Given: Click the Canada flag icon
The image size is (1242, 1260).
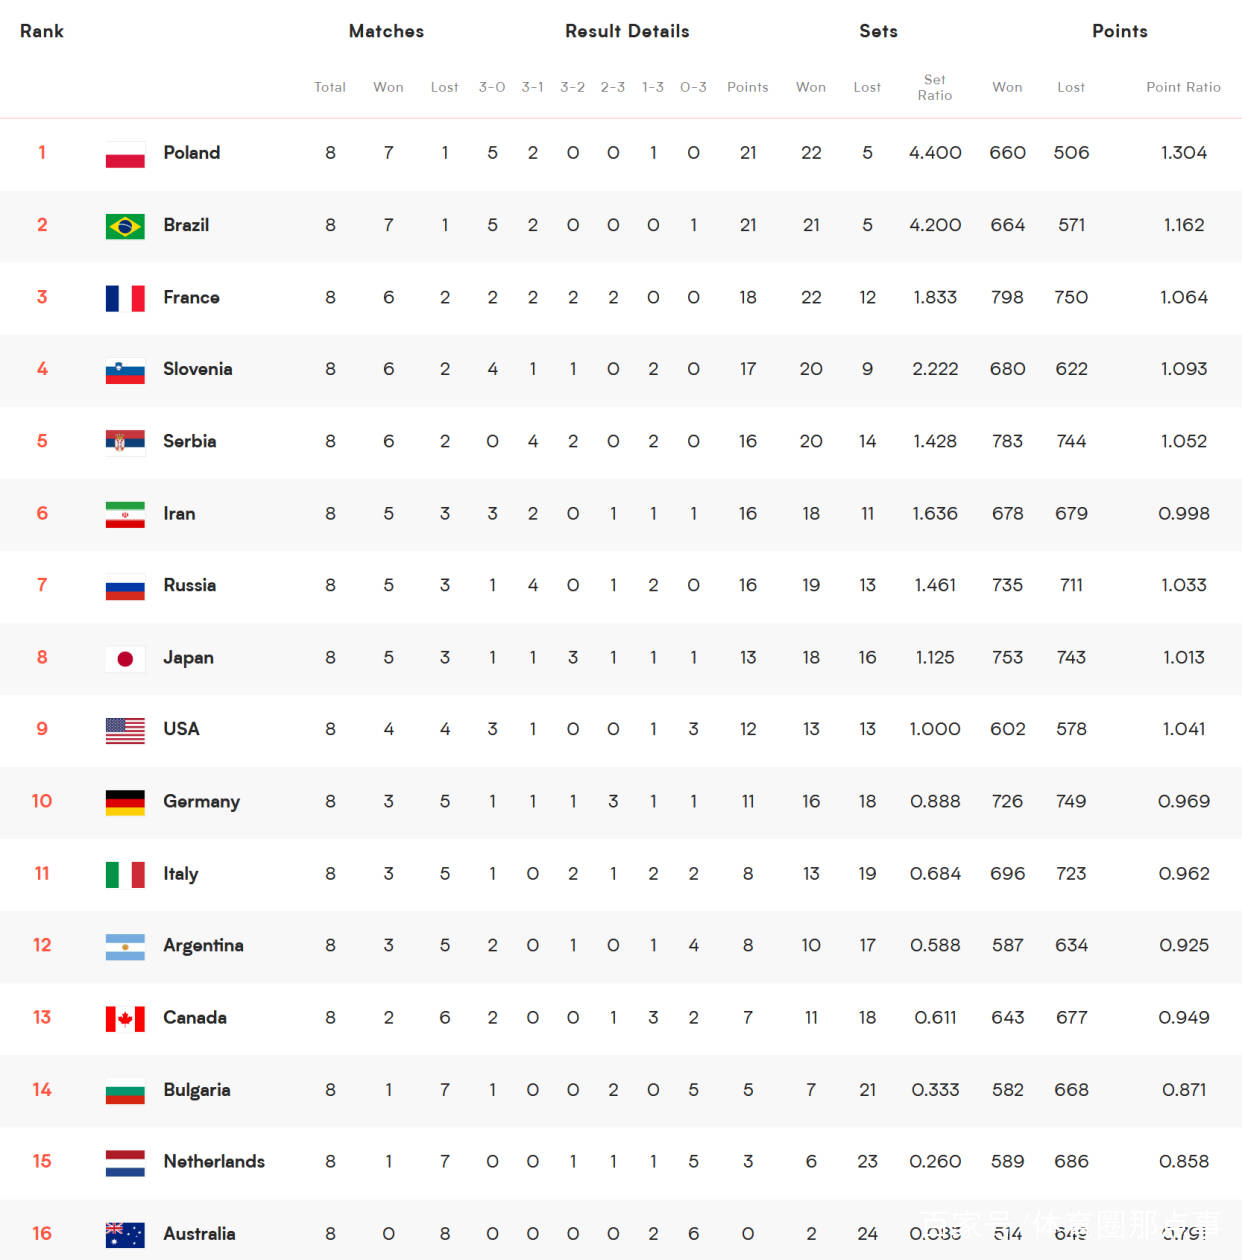Looking at the screenshot, I should click(x=125, y=1018).
